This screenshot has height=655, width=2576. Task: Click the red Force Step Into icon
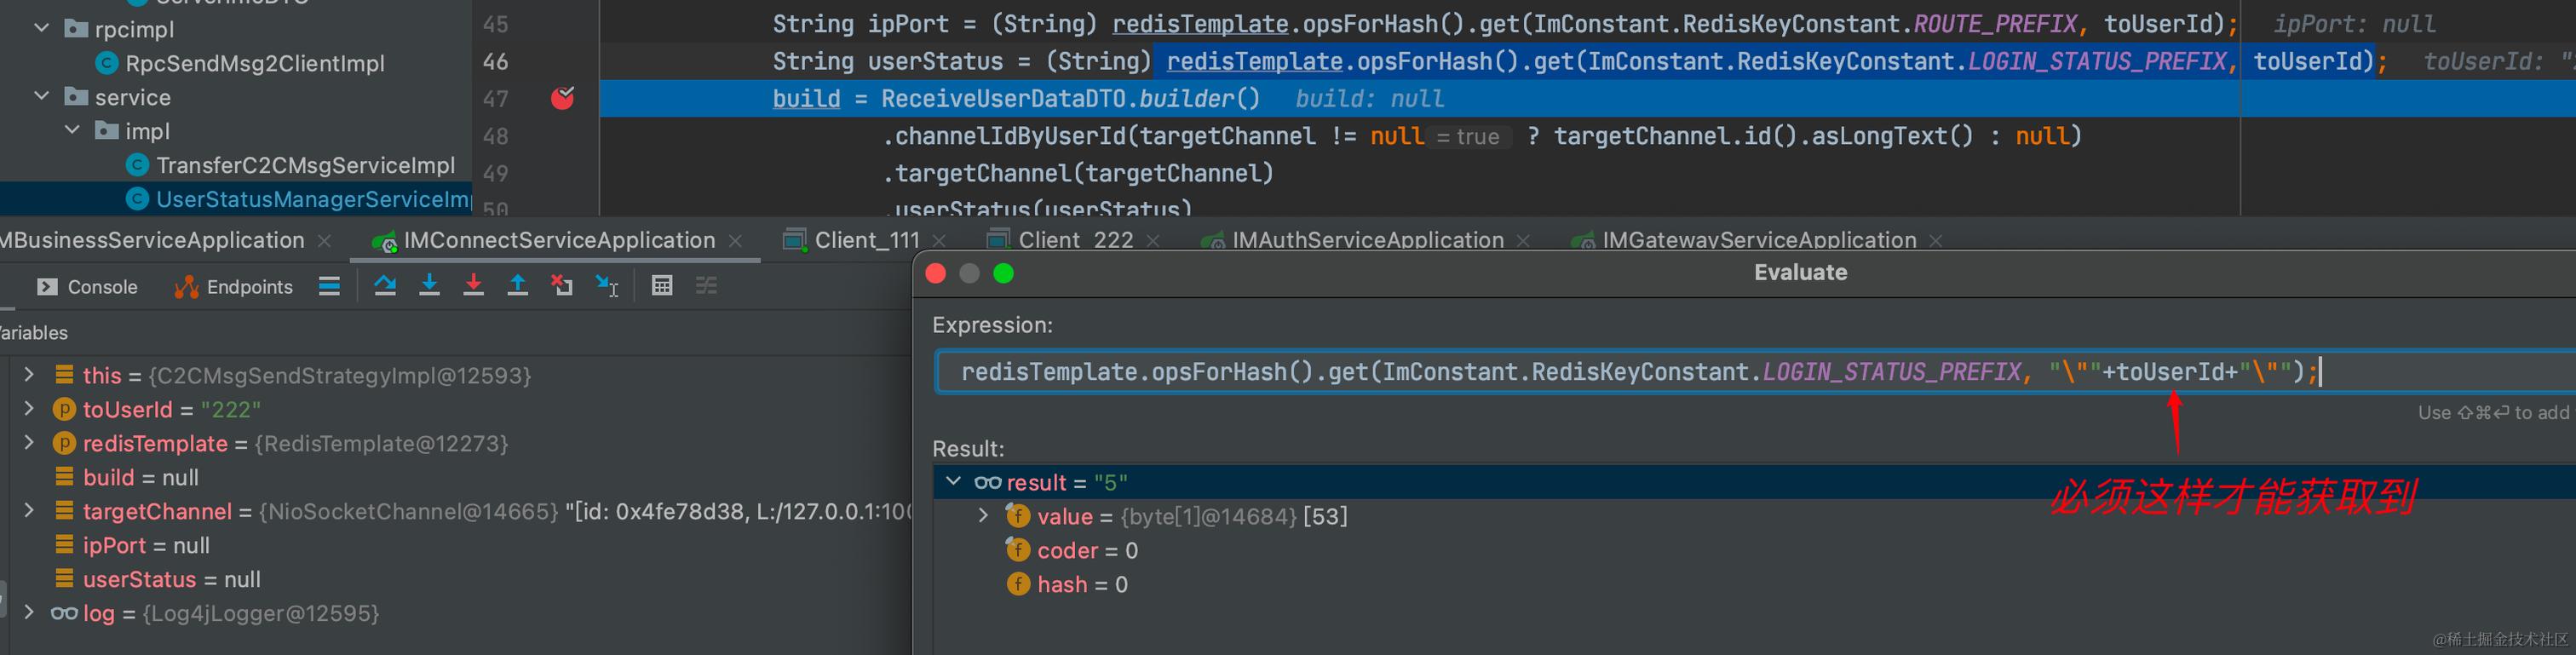tap(473, 286)
